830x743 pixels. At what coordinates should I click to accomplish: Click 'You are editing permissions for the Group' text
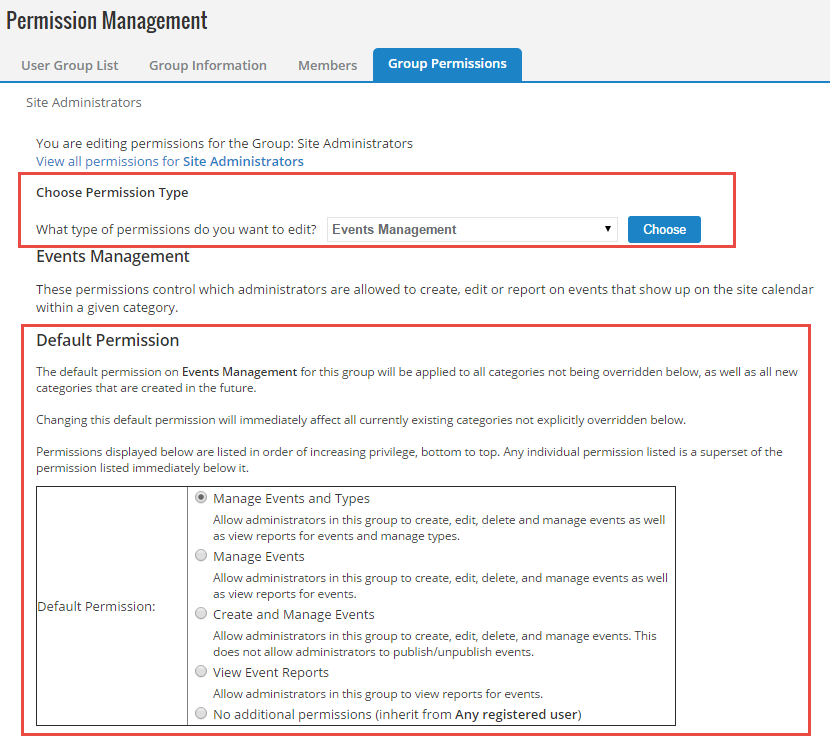[x=224, y=143]
